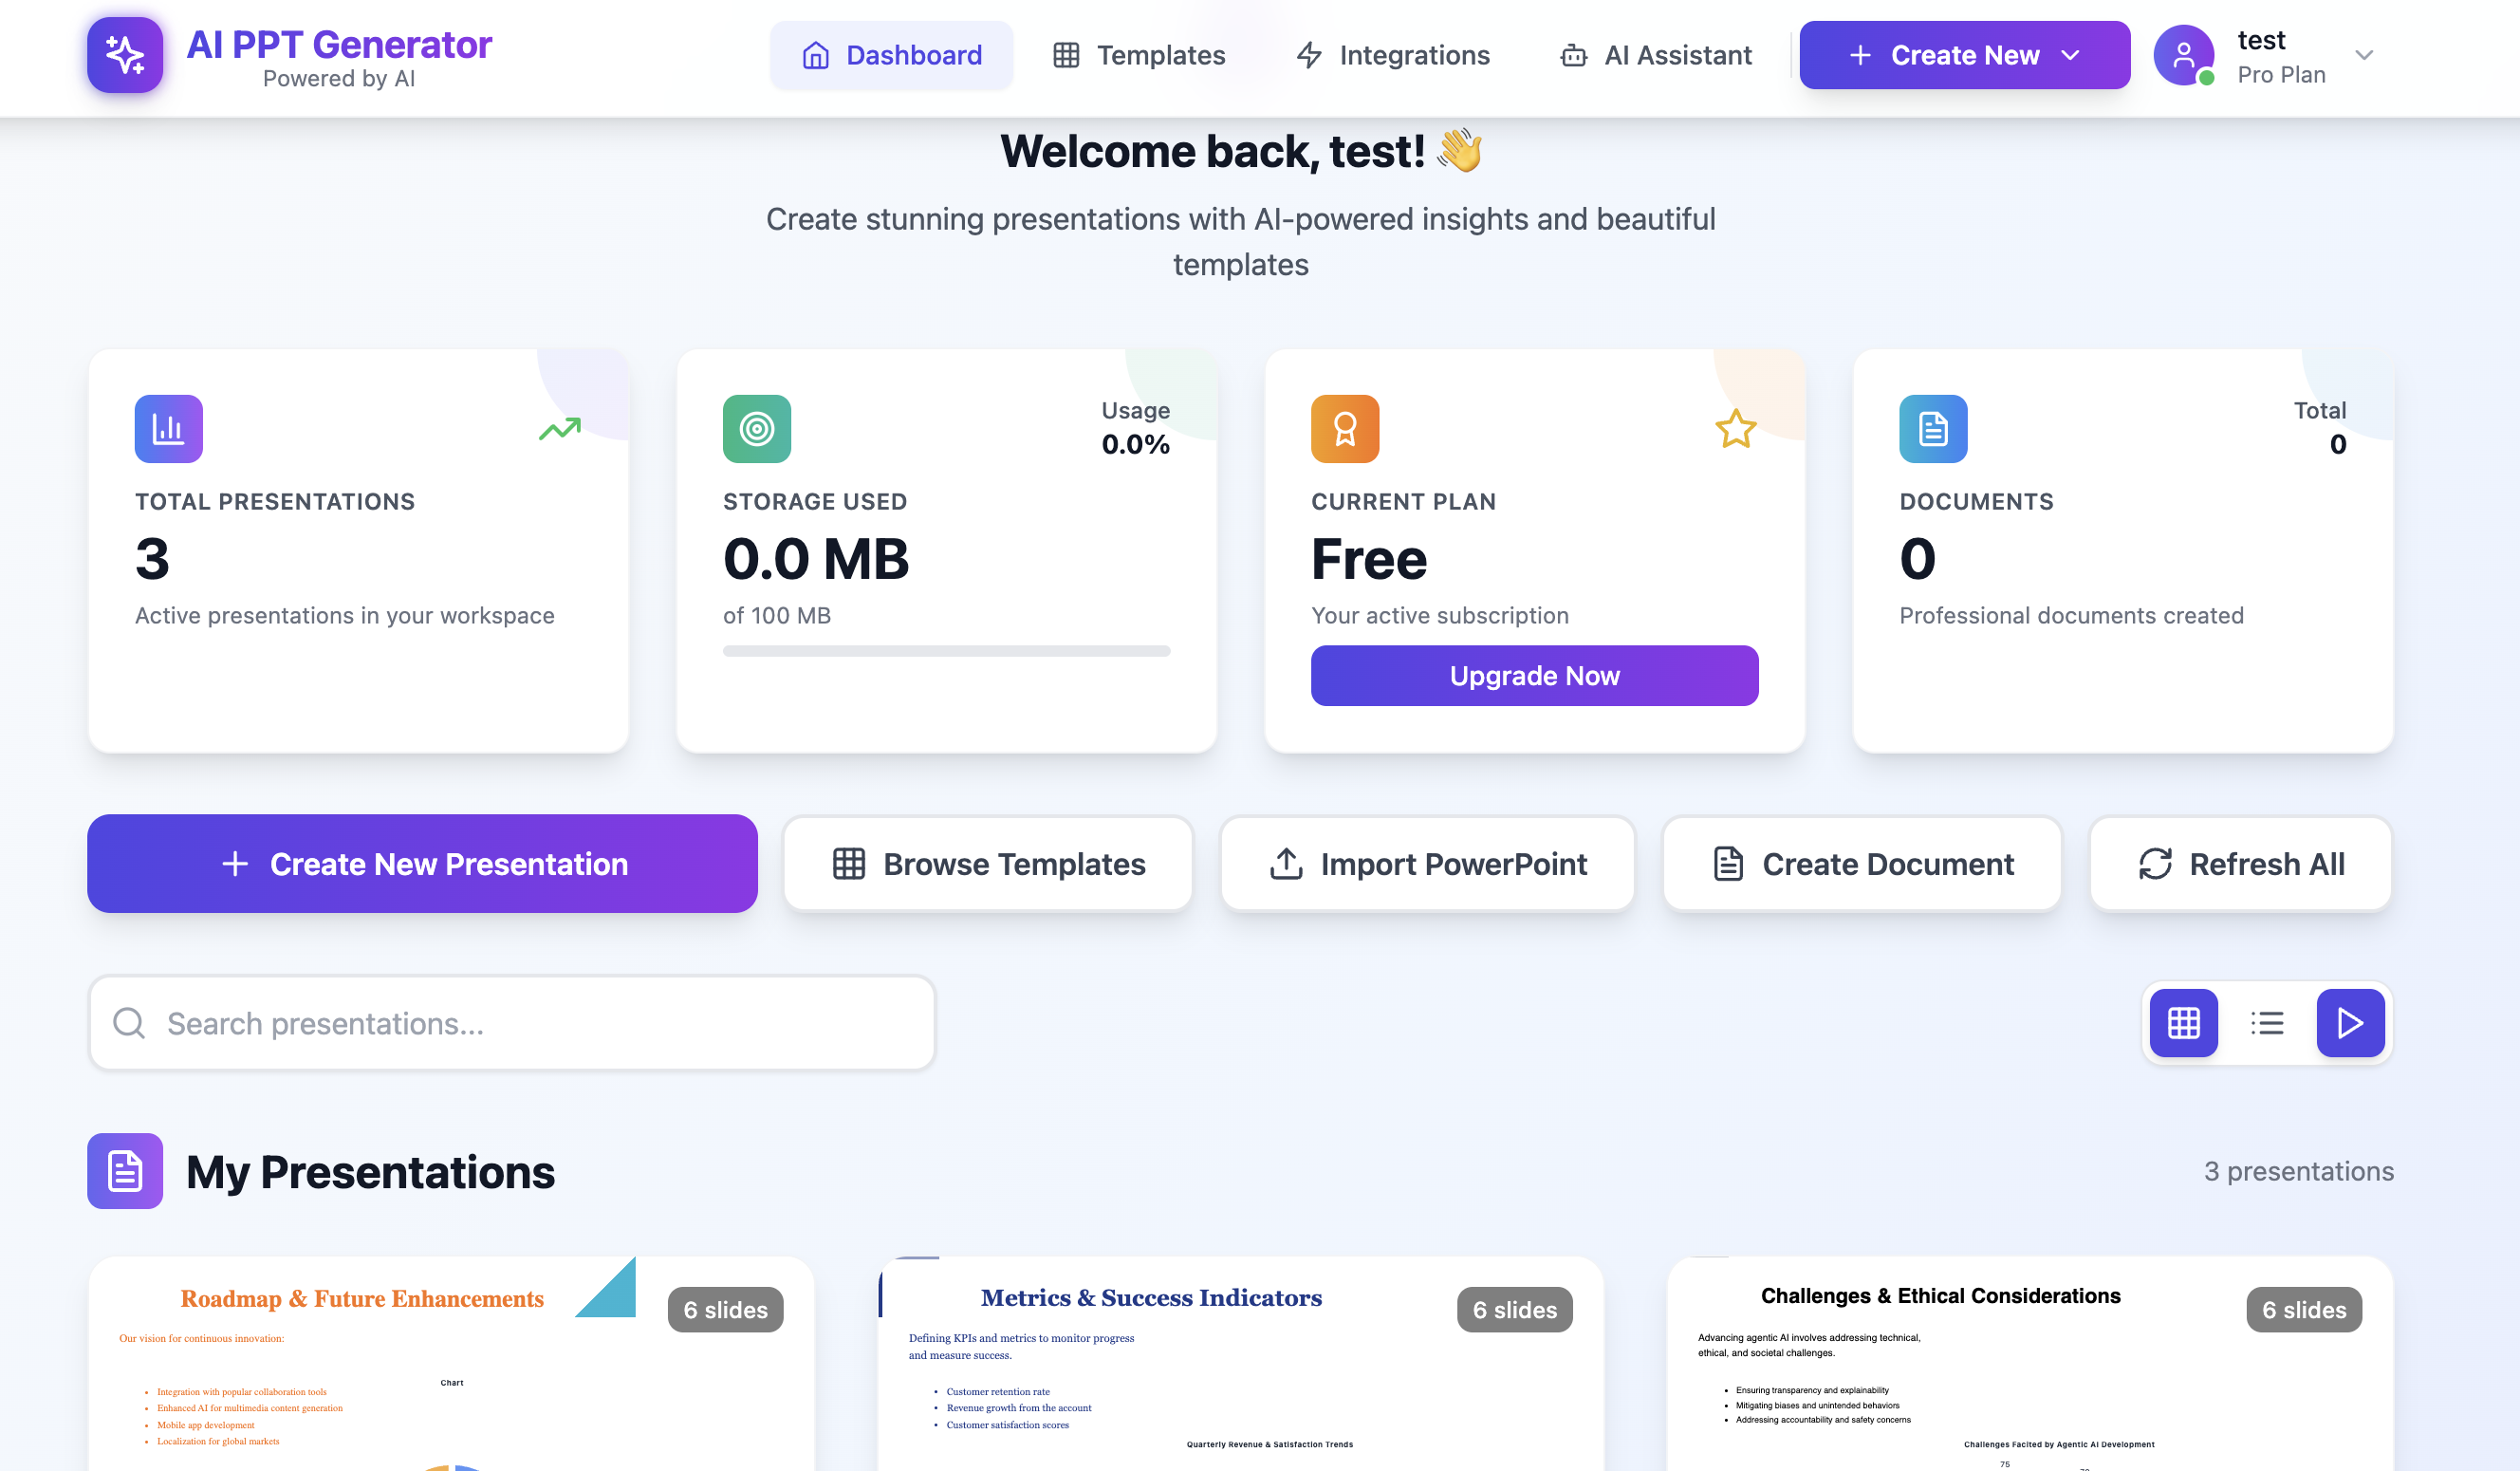
Task: Expand the Create New dropdown
Action: 1964,55
